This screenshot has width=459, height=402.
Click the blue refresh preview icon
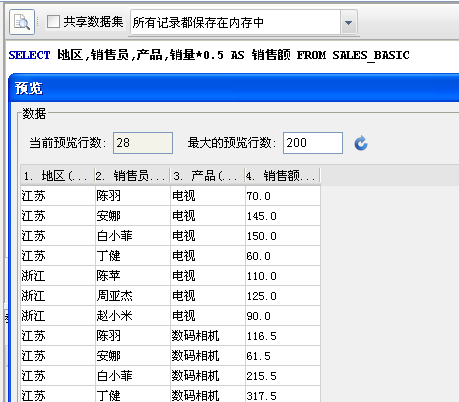361,143
